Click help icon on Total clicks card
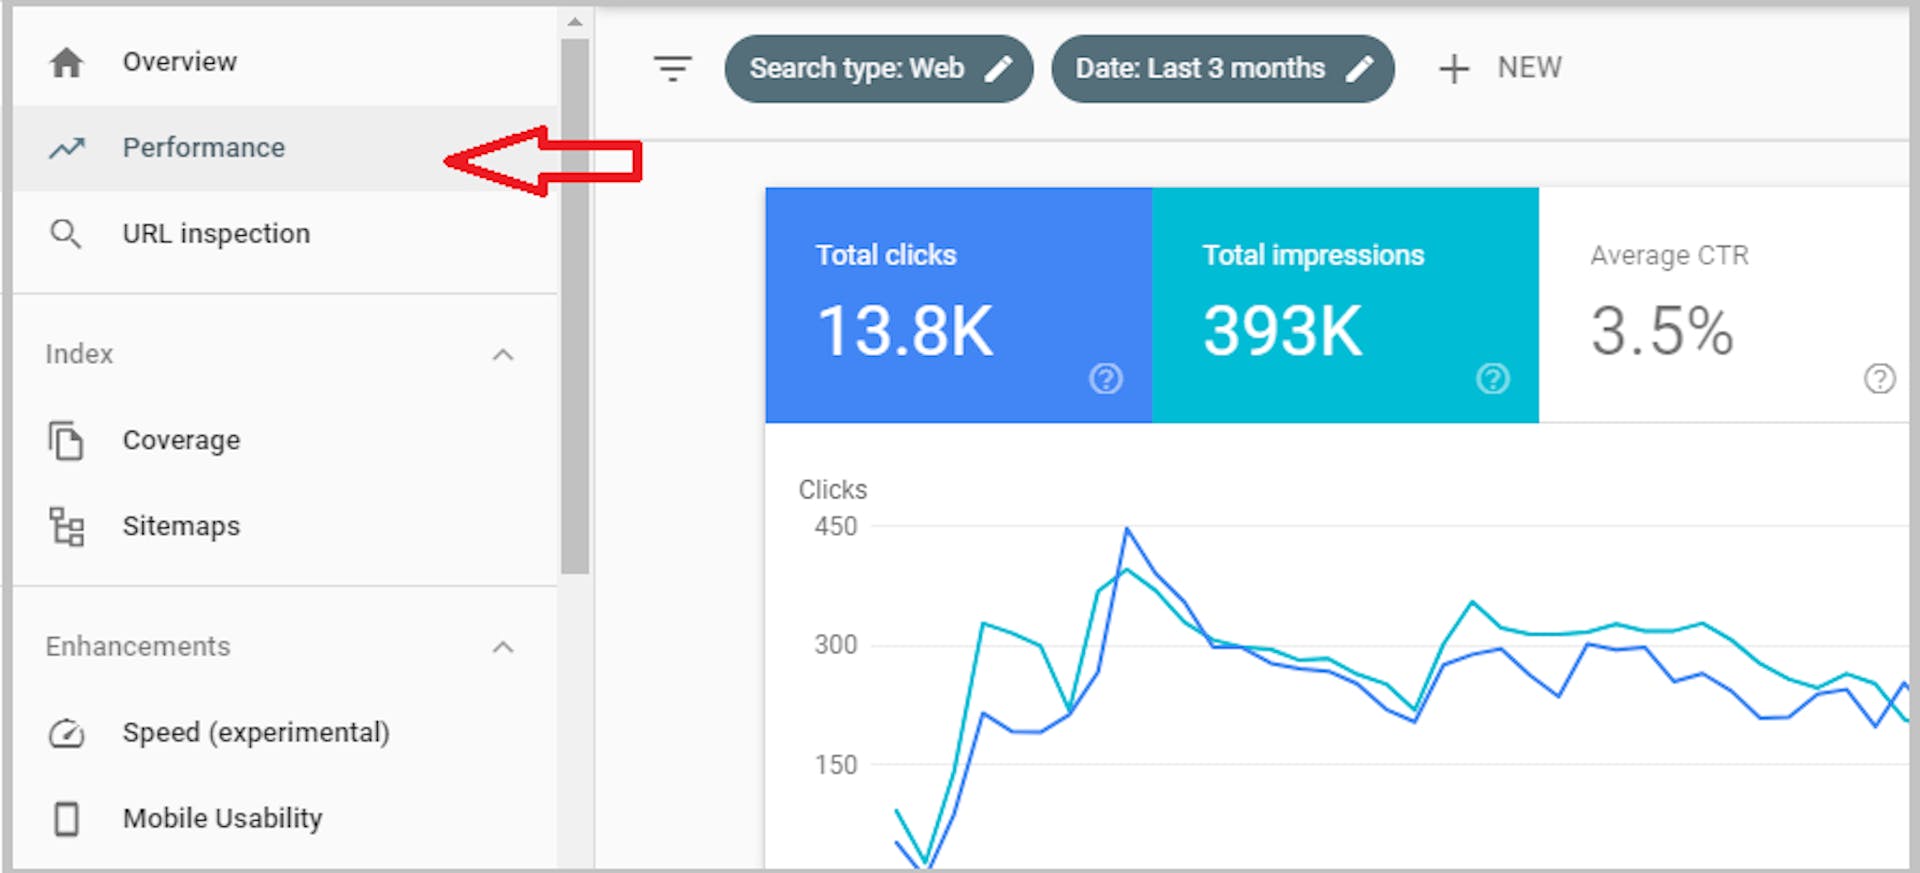 point(1105,379)
